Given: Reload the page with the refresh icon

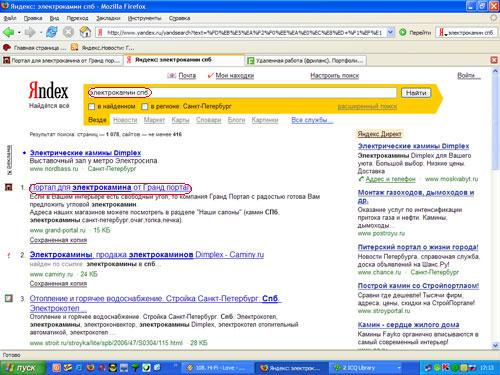Looking at the screenshot, I should tap(52, 32).
